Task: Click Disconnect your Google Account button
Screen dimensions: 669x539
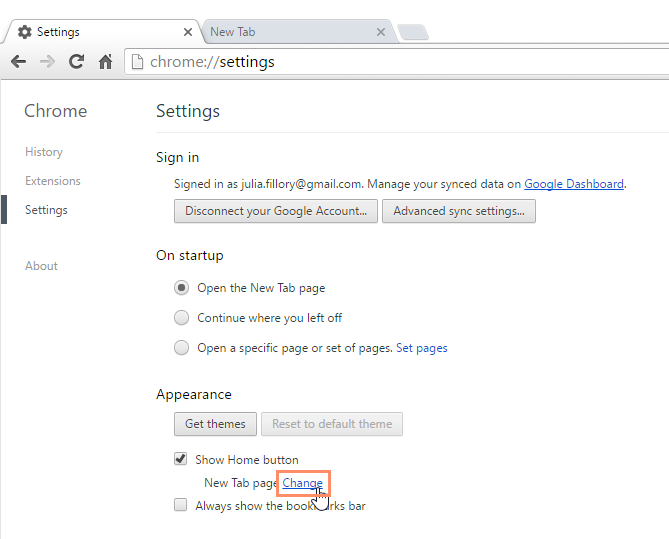Action: tap(276, 211)
